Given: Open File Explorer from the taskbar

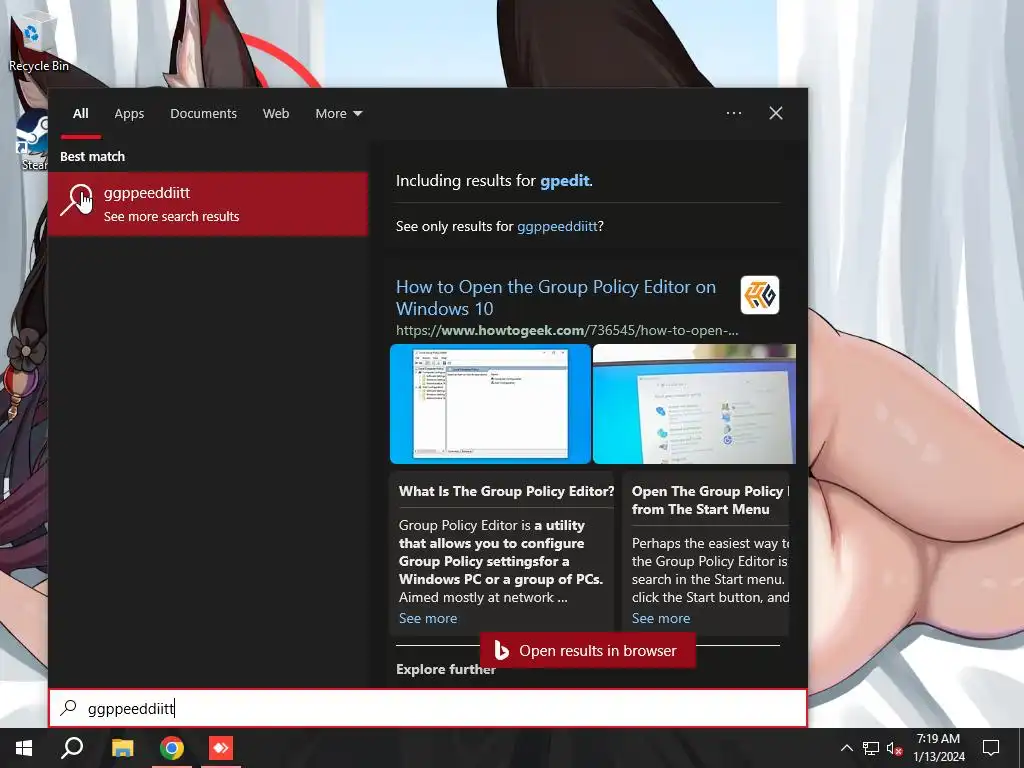Looking at the screenshot, I should coord(122,748).
